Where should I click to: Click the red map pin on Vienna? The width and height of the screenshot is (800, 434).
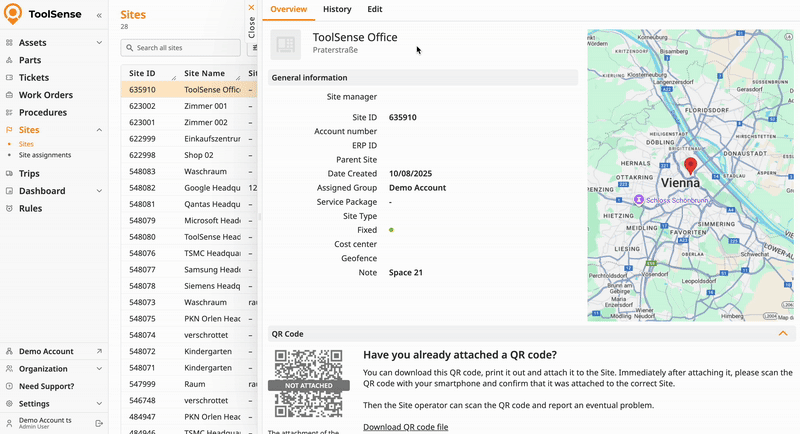pyautogui.click(x=690, y=166)
